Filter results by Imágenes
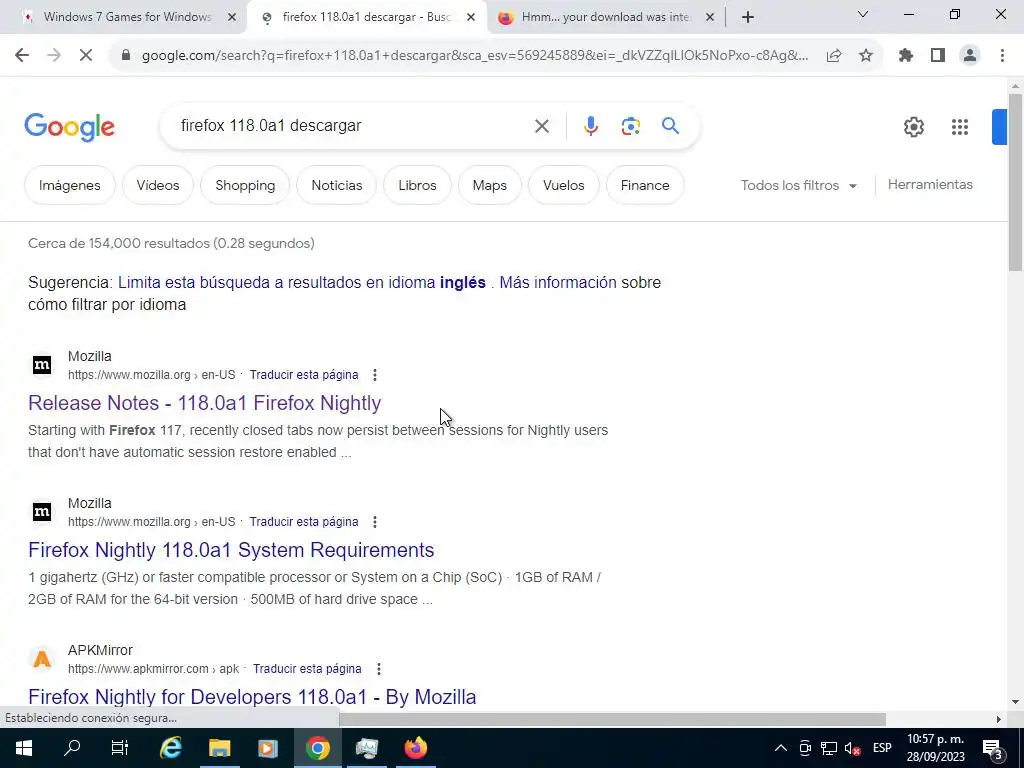This screenshot has width=1024, height=768. (x=70, y=185)
